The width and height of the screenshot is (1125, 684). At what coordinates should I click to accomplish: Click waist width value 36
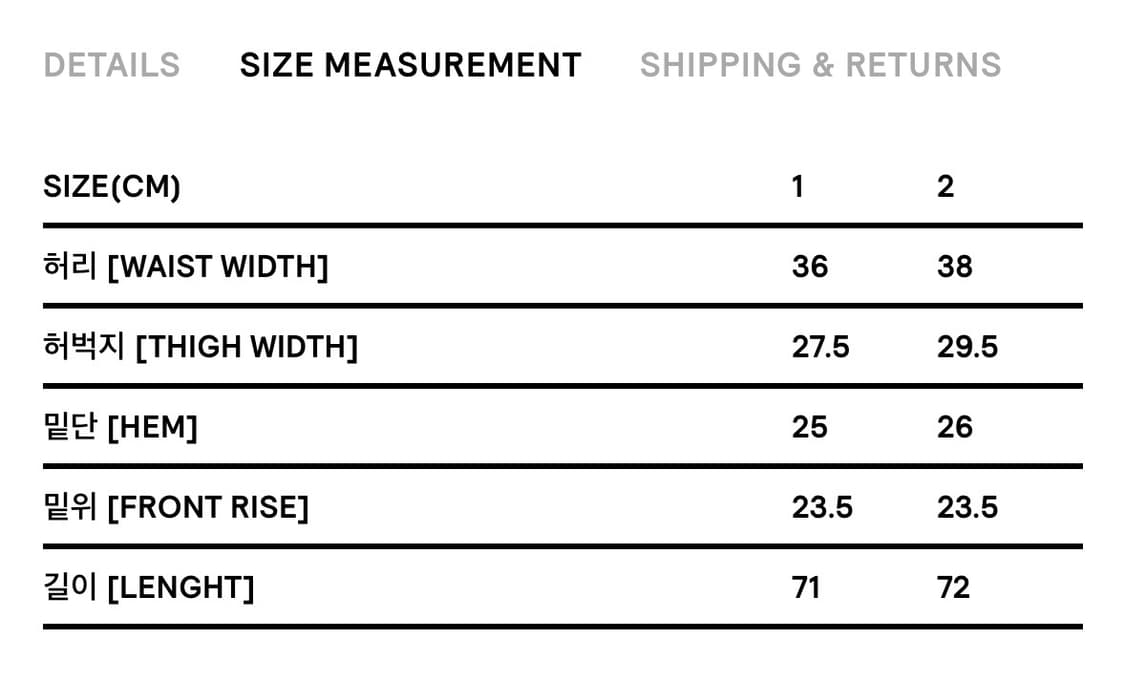tap(810, 267)
